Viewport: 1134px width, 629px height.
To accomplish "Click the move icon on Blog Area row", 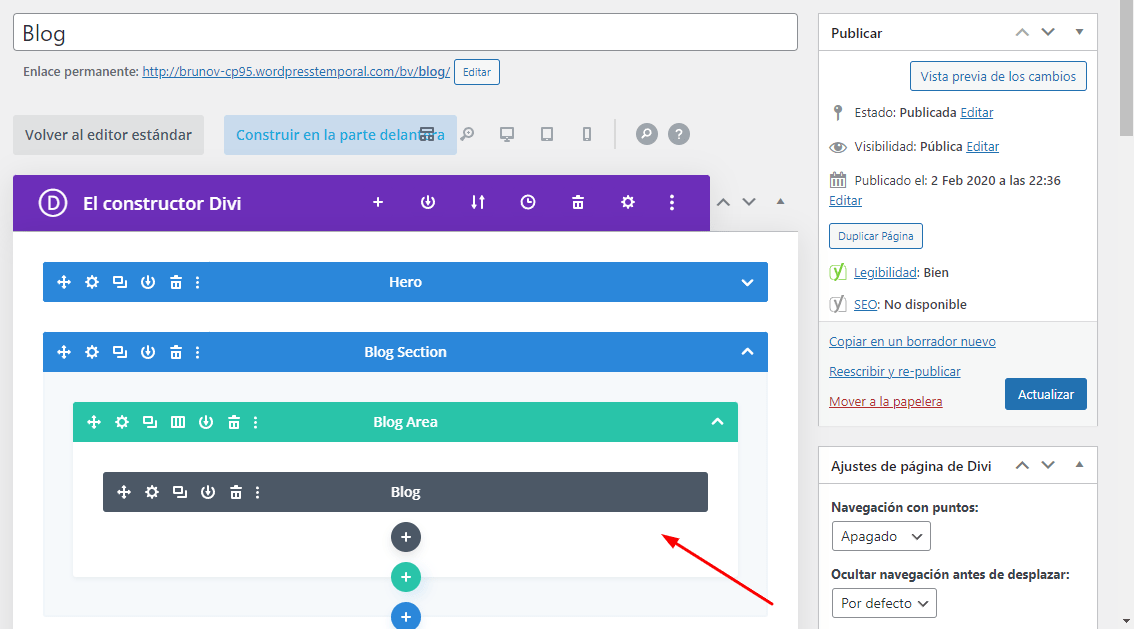I will pyautogui.click(x=94, y=422).
